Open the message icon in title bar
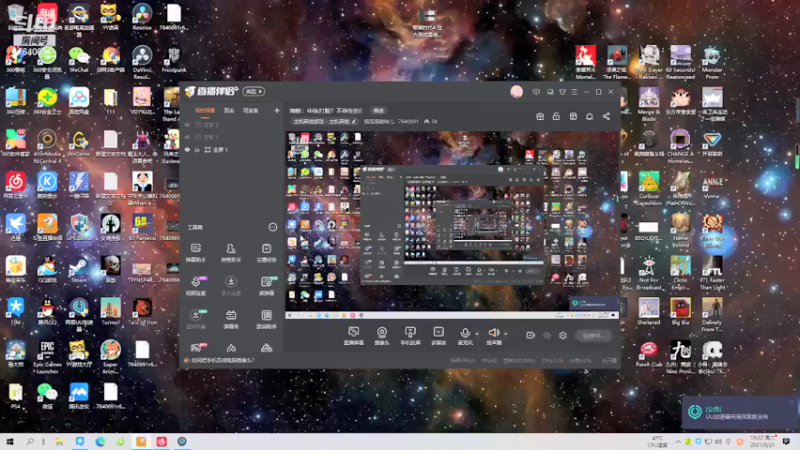 point(536,92)
